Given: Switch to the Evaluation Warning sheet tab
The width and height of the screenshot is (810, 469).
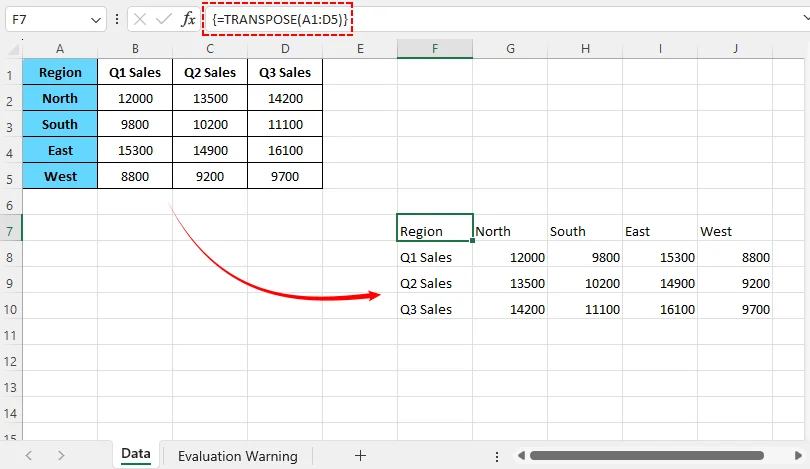Looking at the screenshot, I should click(238, 456).
